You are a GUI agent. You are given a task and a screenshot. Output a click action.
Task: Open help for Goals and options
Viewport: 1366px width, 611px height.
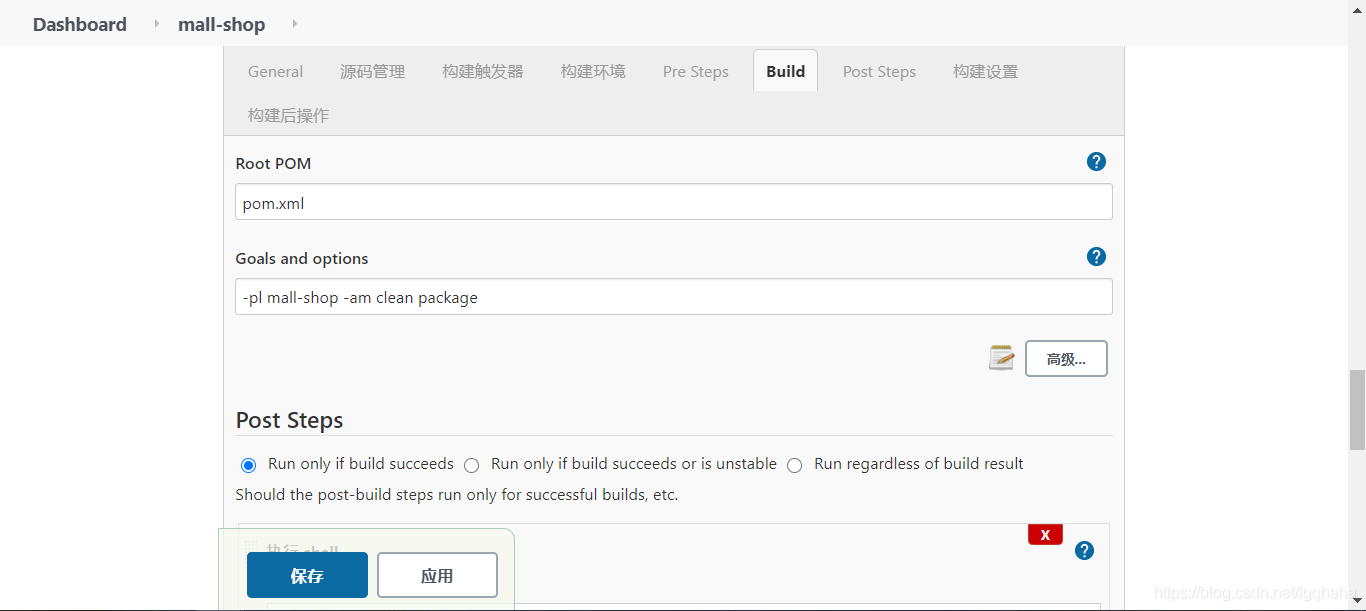click(x=1096, y=257)
